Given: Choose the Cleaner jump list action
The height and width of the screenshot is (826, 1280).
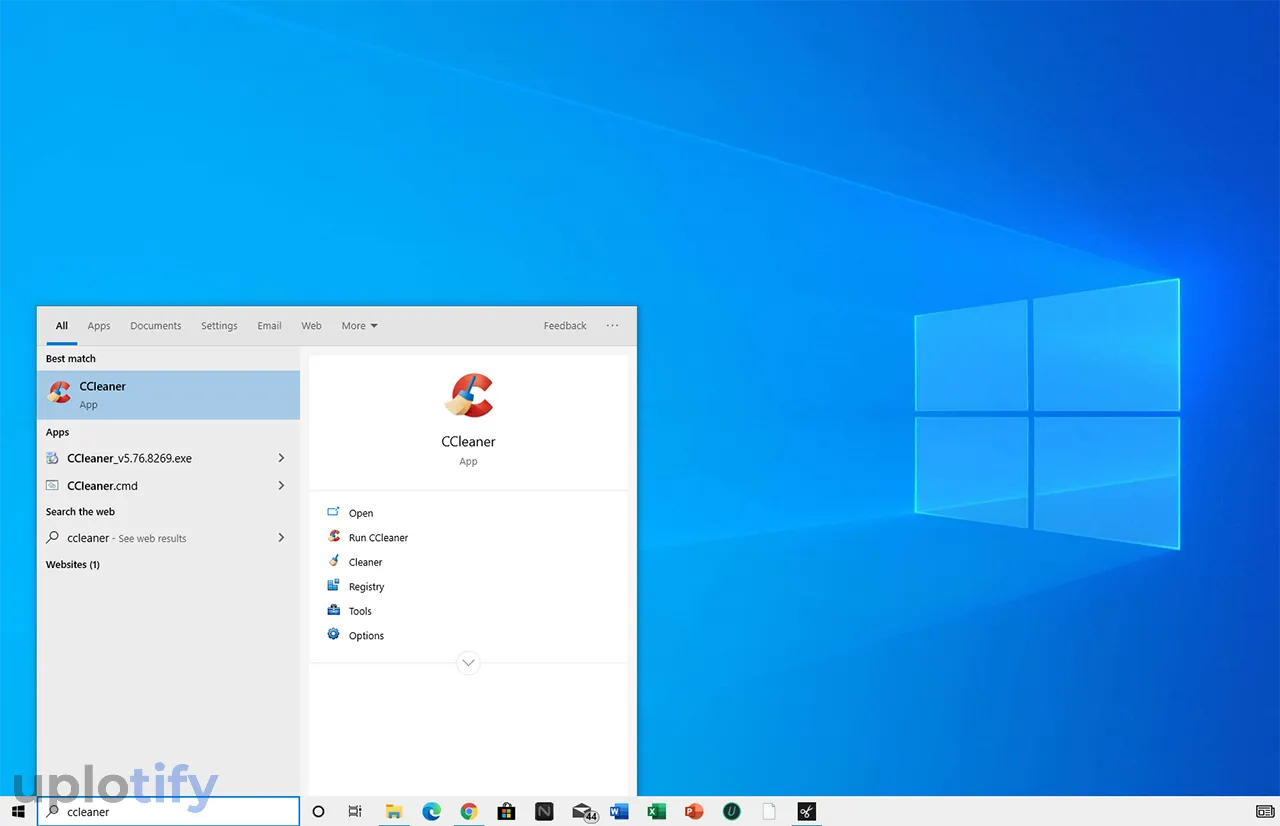Looking at the screenshot, I should pos(365,562).
